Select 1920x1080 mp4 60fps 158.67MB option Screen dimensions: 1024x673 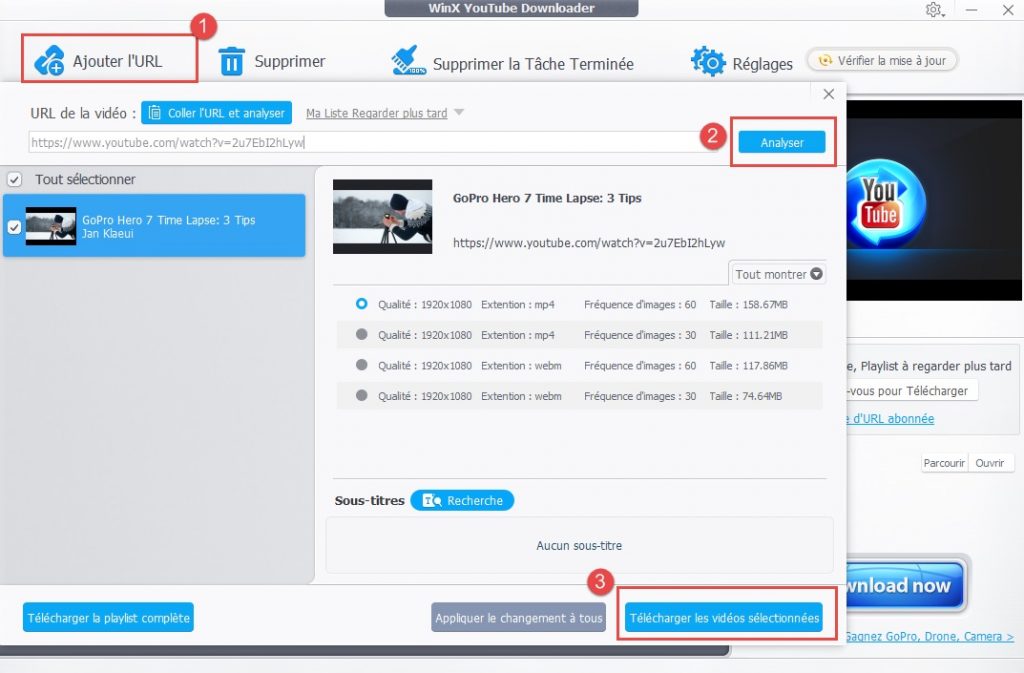click(x=361, y=304)
